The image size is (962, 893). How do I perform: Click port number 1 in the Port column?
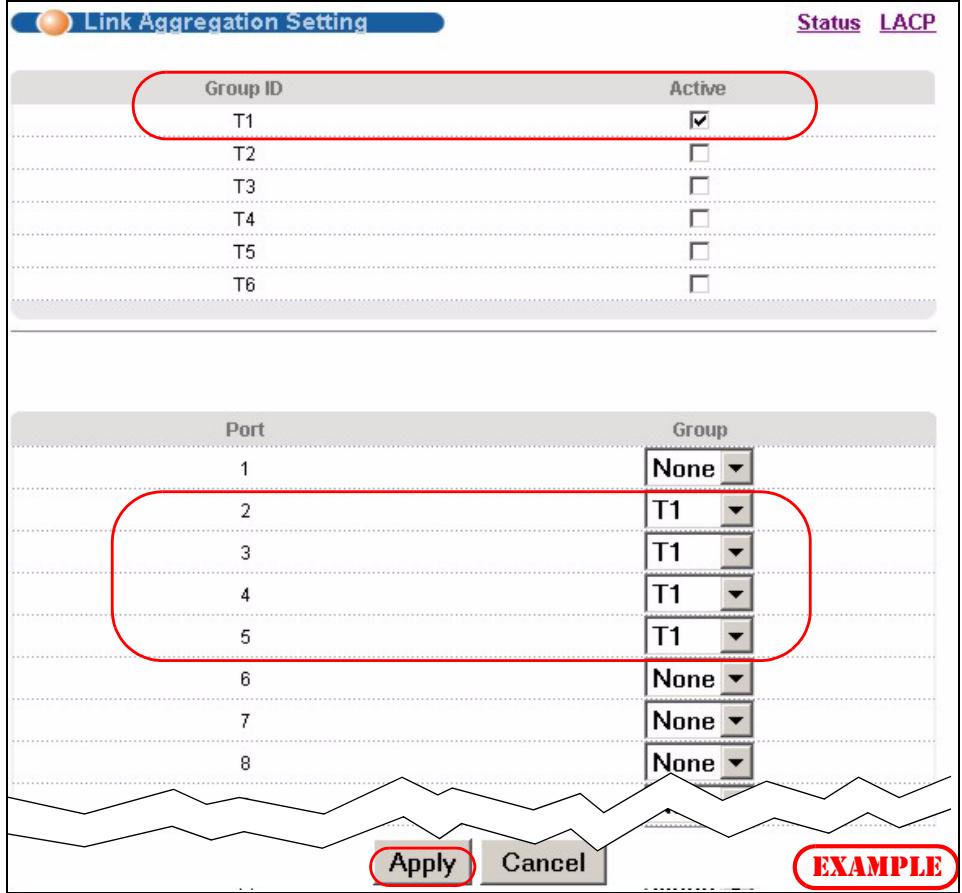(x=245, y=469)
